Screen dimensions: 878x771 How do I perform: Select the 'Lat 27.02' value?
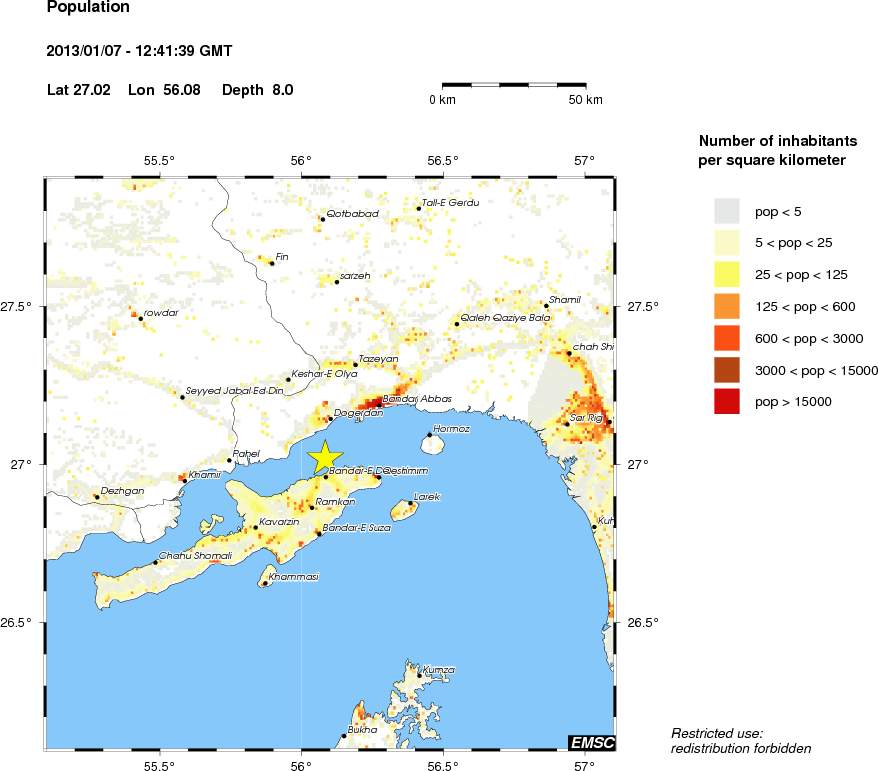pos(79,90)
